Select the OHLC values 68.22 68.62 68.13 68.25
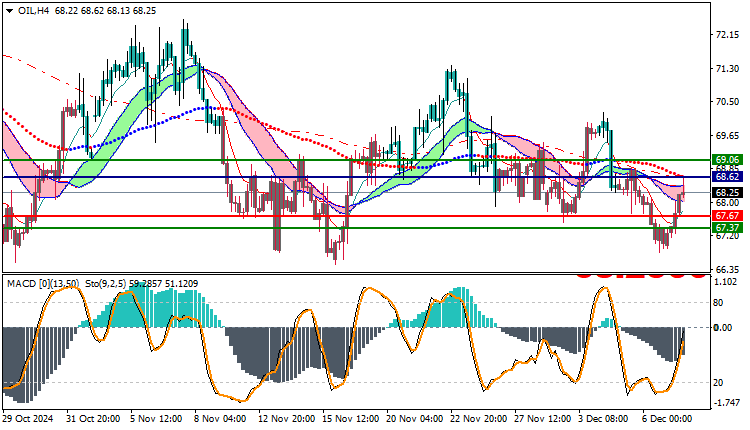The height and width of the screenshot is (430, 750). (x=105, y=11)
